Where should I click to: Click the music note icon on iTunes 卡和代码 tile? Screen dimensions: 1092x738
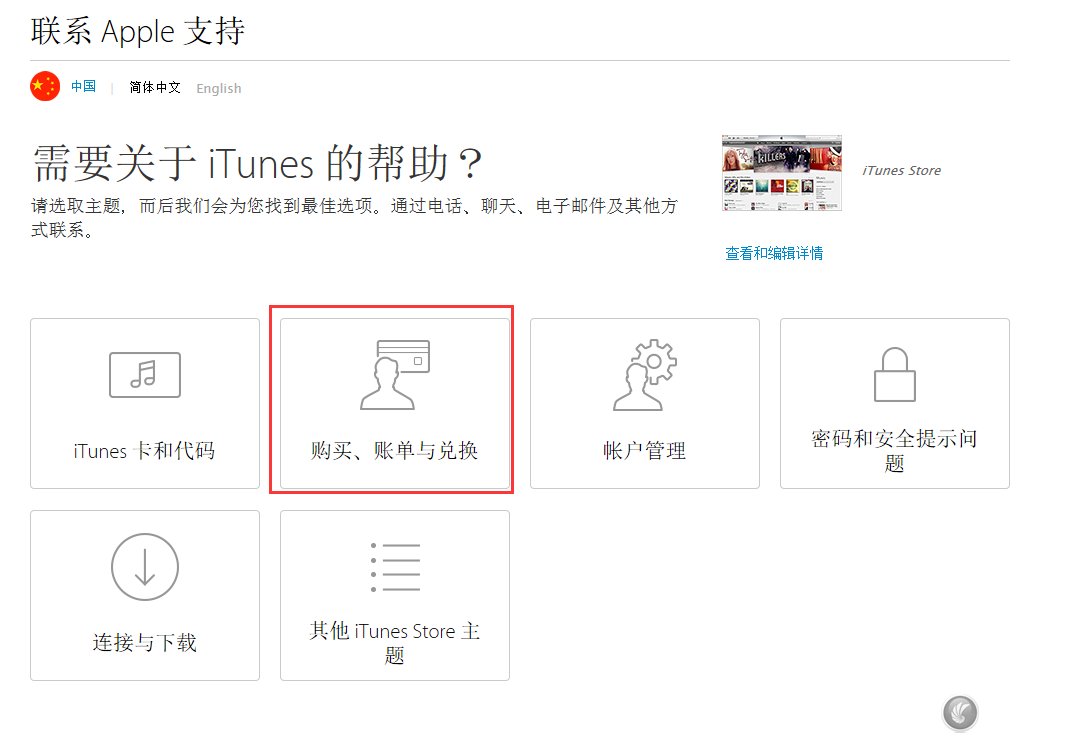[x=144, y=374]
